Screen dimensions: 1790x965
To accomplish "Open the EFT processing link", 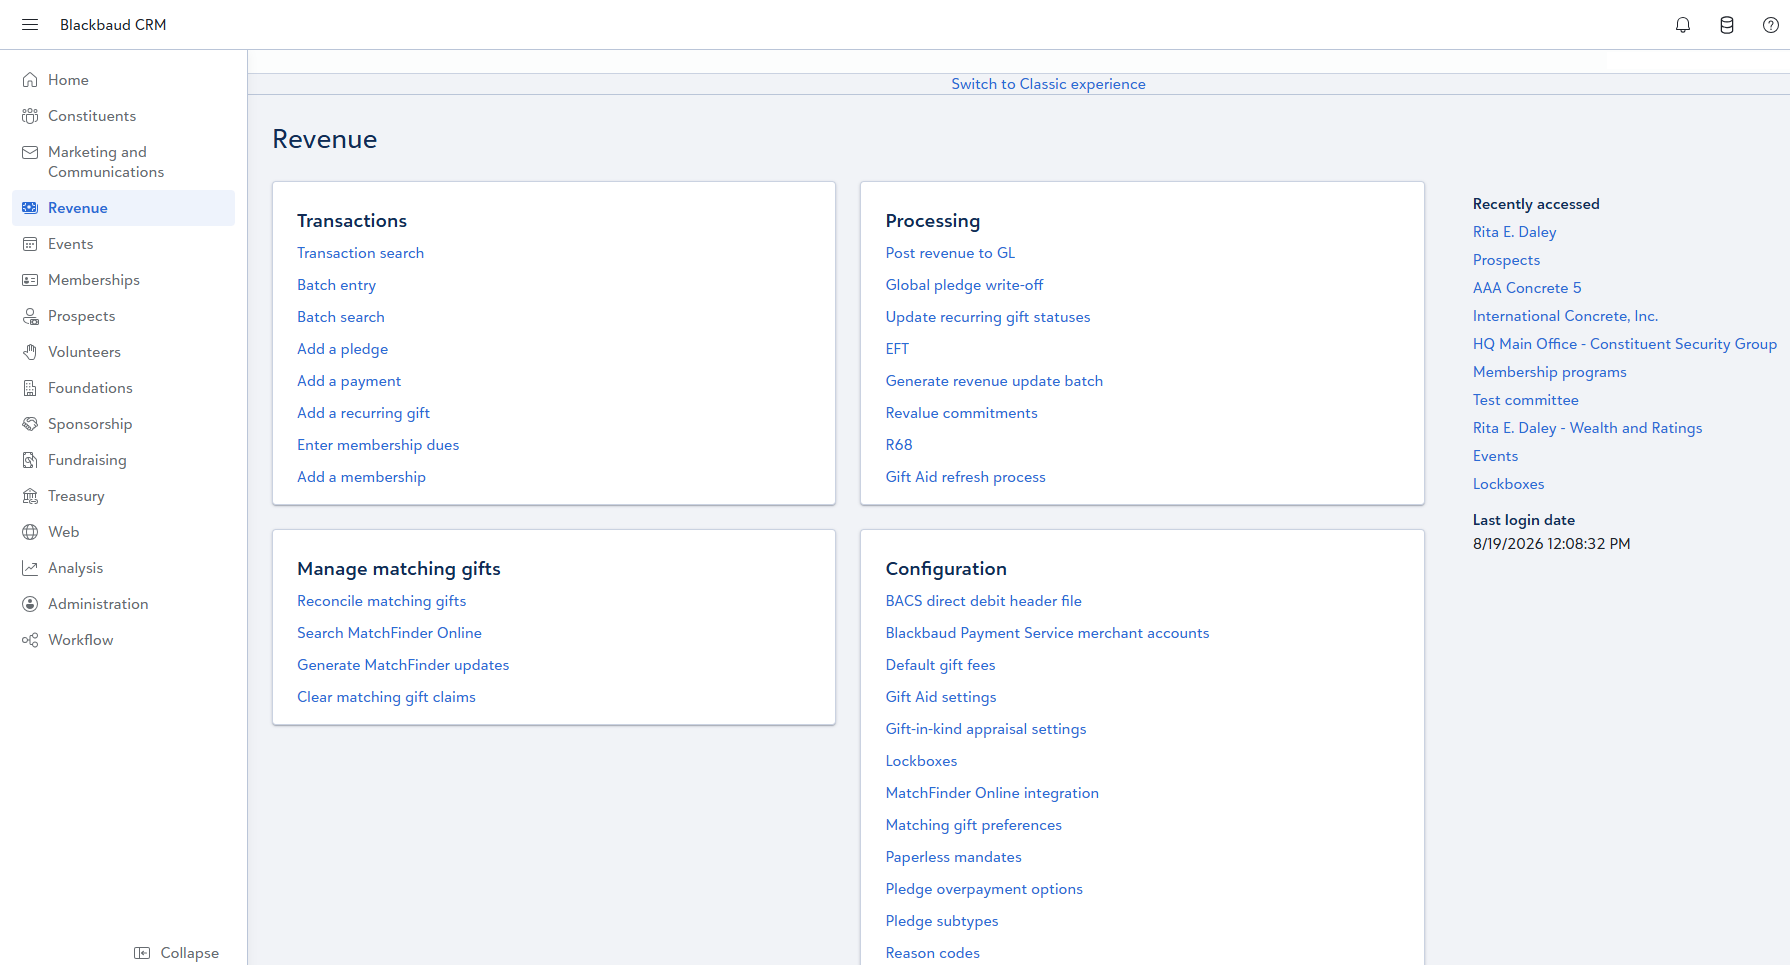I will (897, 349).
